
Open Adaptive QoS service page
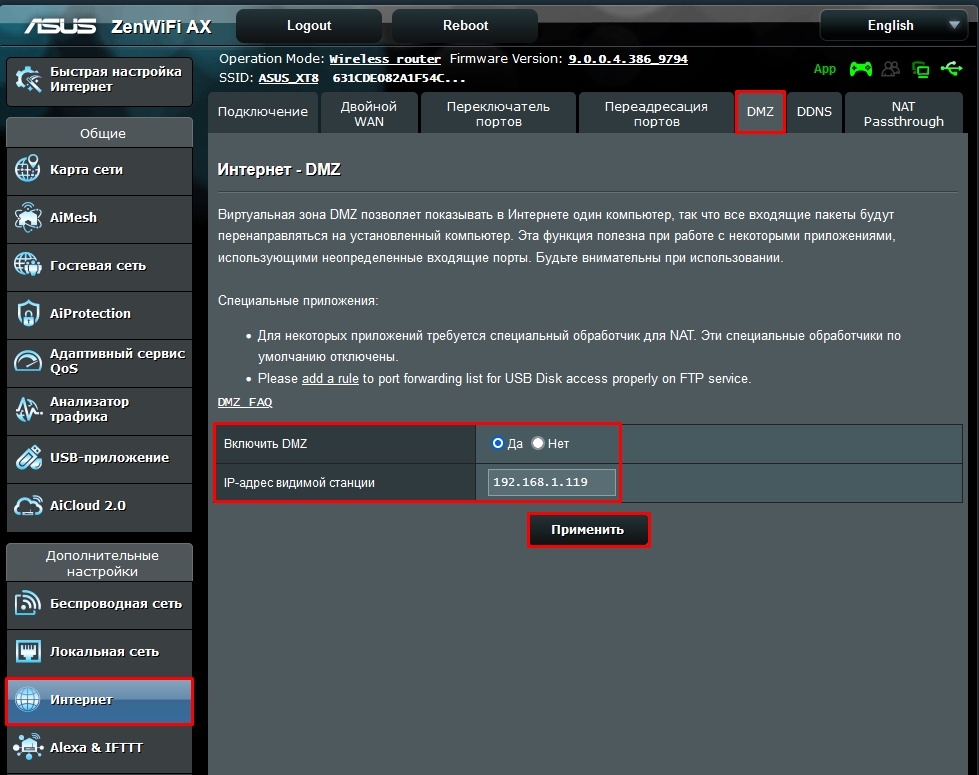pyautogui.click(x=99, y=362)
